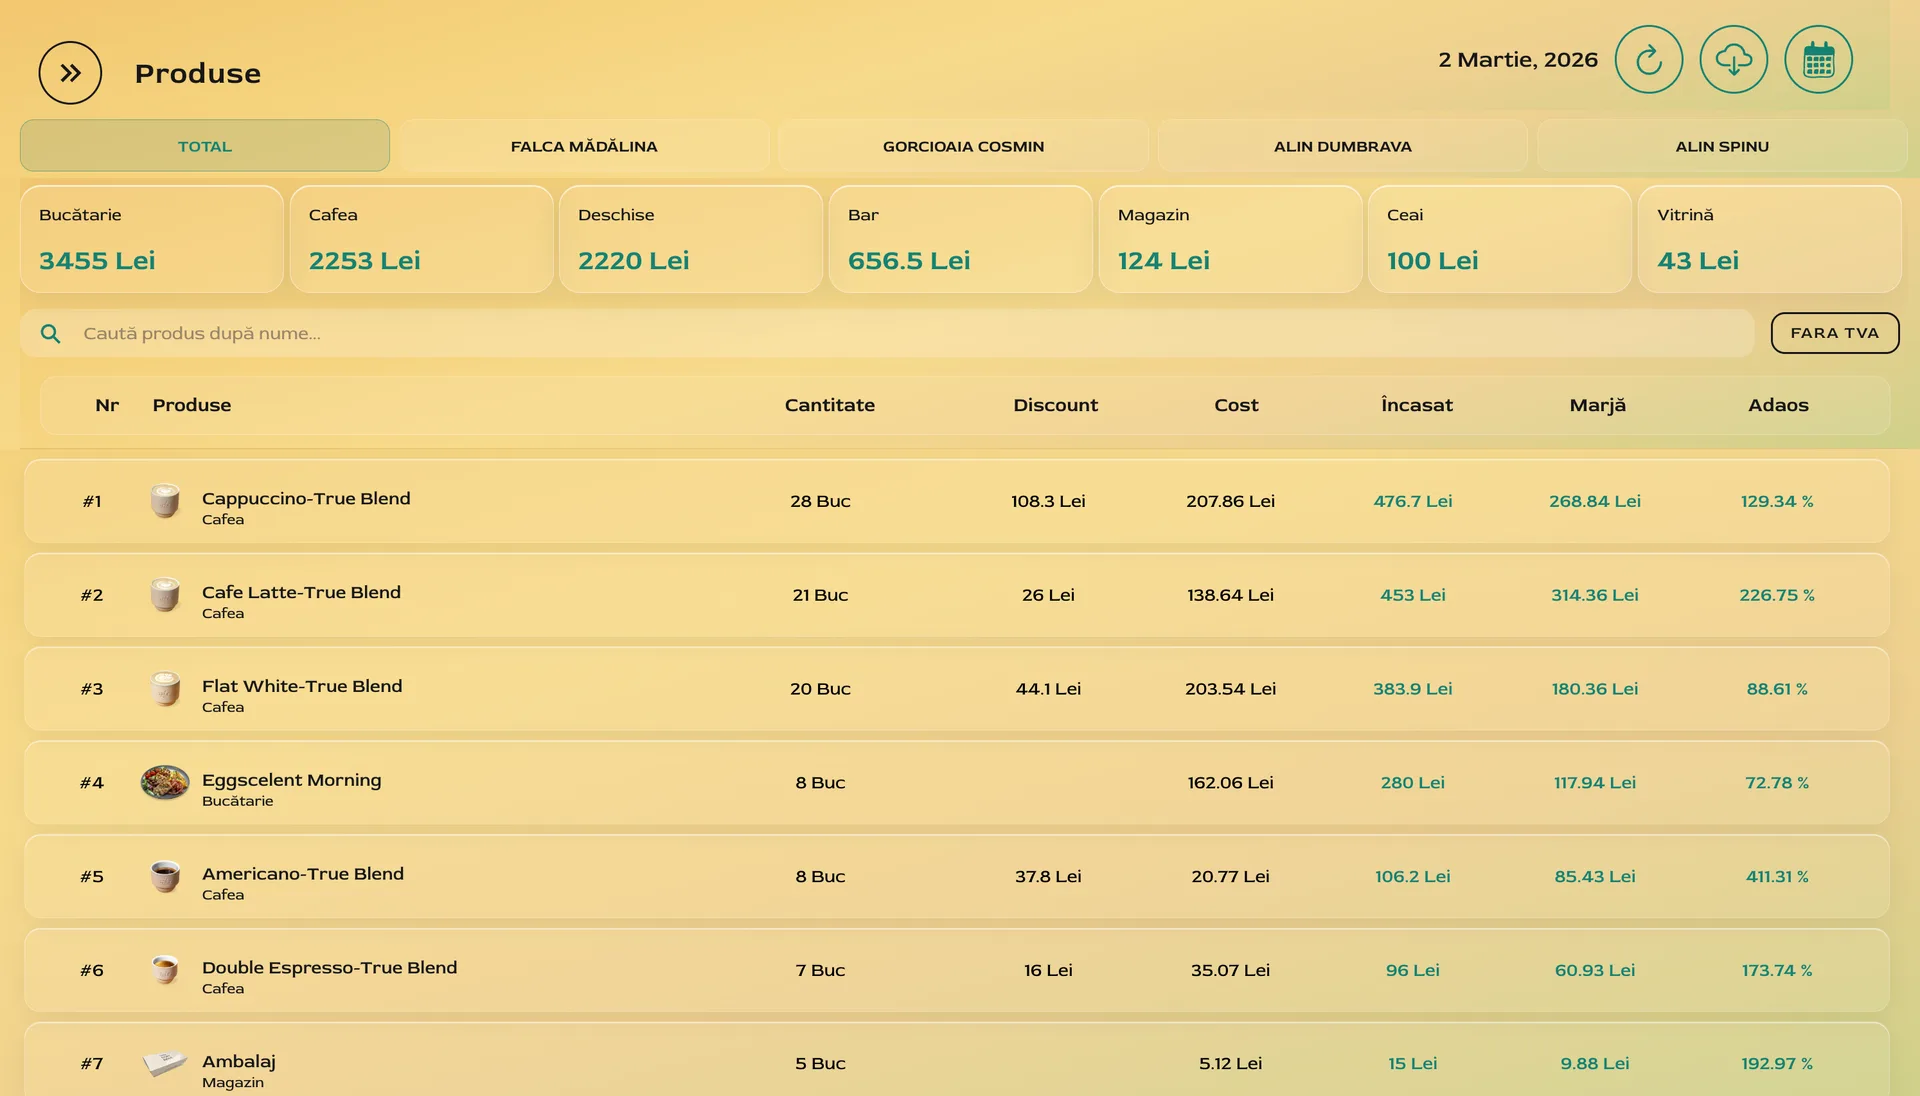Expand the sidebar with double-chevron button
This screenshot has height=1096, width=1920.
click(70, 73)
